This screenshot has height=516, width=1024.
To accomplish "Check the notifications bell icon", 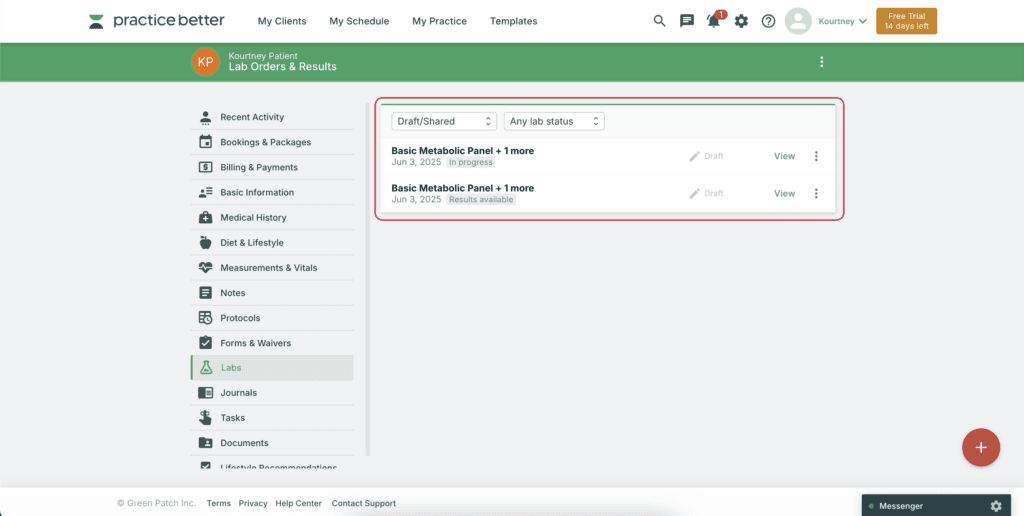I will [714, 21].
